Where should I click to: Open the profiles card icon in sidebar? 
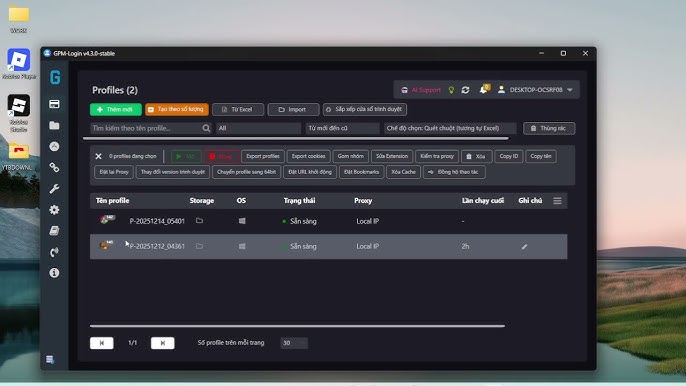tap(54, 104)
